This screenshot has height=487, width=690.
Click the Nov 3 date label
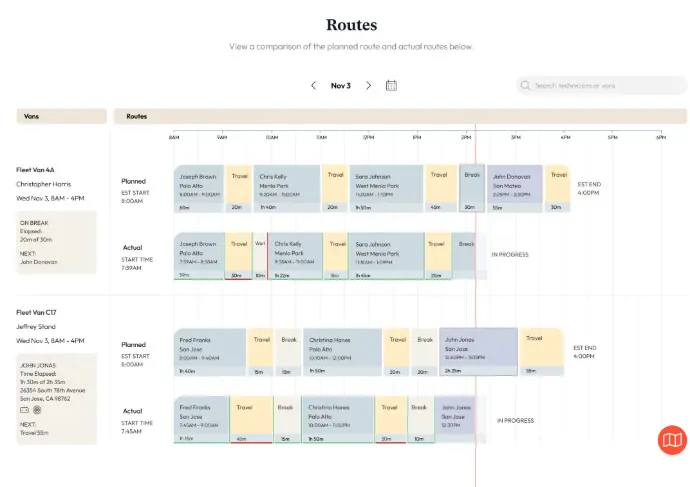(341, 86)
